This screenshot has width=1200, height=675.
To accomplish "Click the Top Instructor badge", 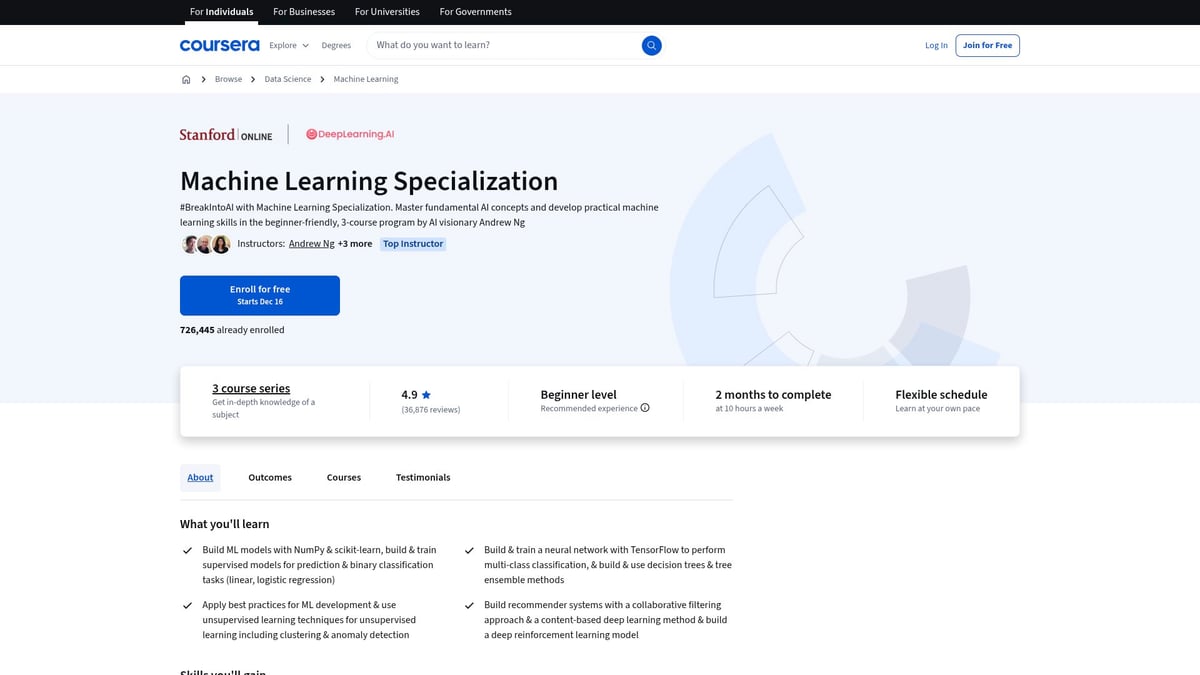I will click(x=413, y=244).
